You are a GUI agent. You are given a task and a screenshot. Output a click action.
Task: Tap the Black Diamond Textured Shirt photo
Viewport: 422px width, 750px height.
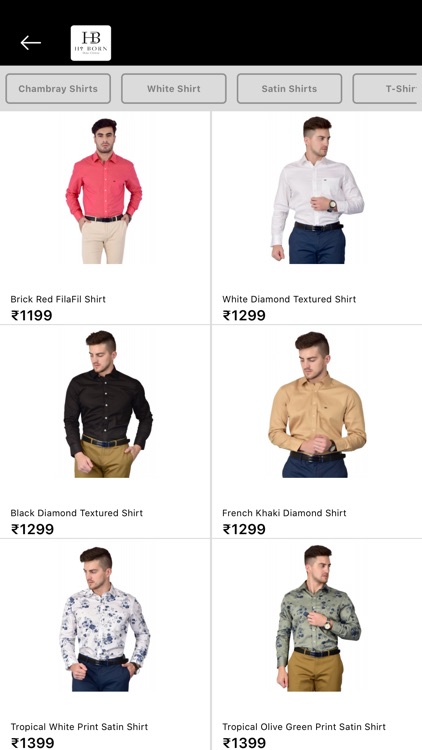tap(108, 404)
